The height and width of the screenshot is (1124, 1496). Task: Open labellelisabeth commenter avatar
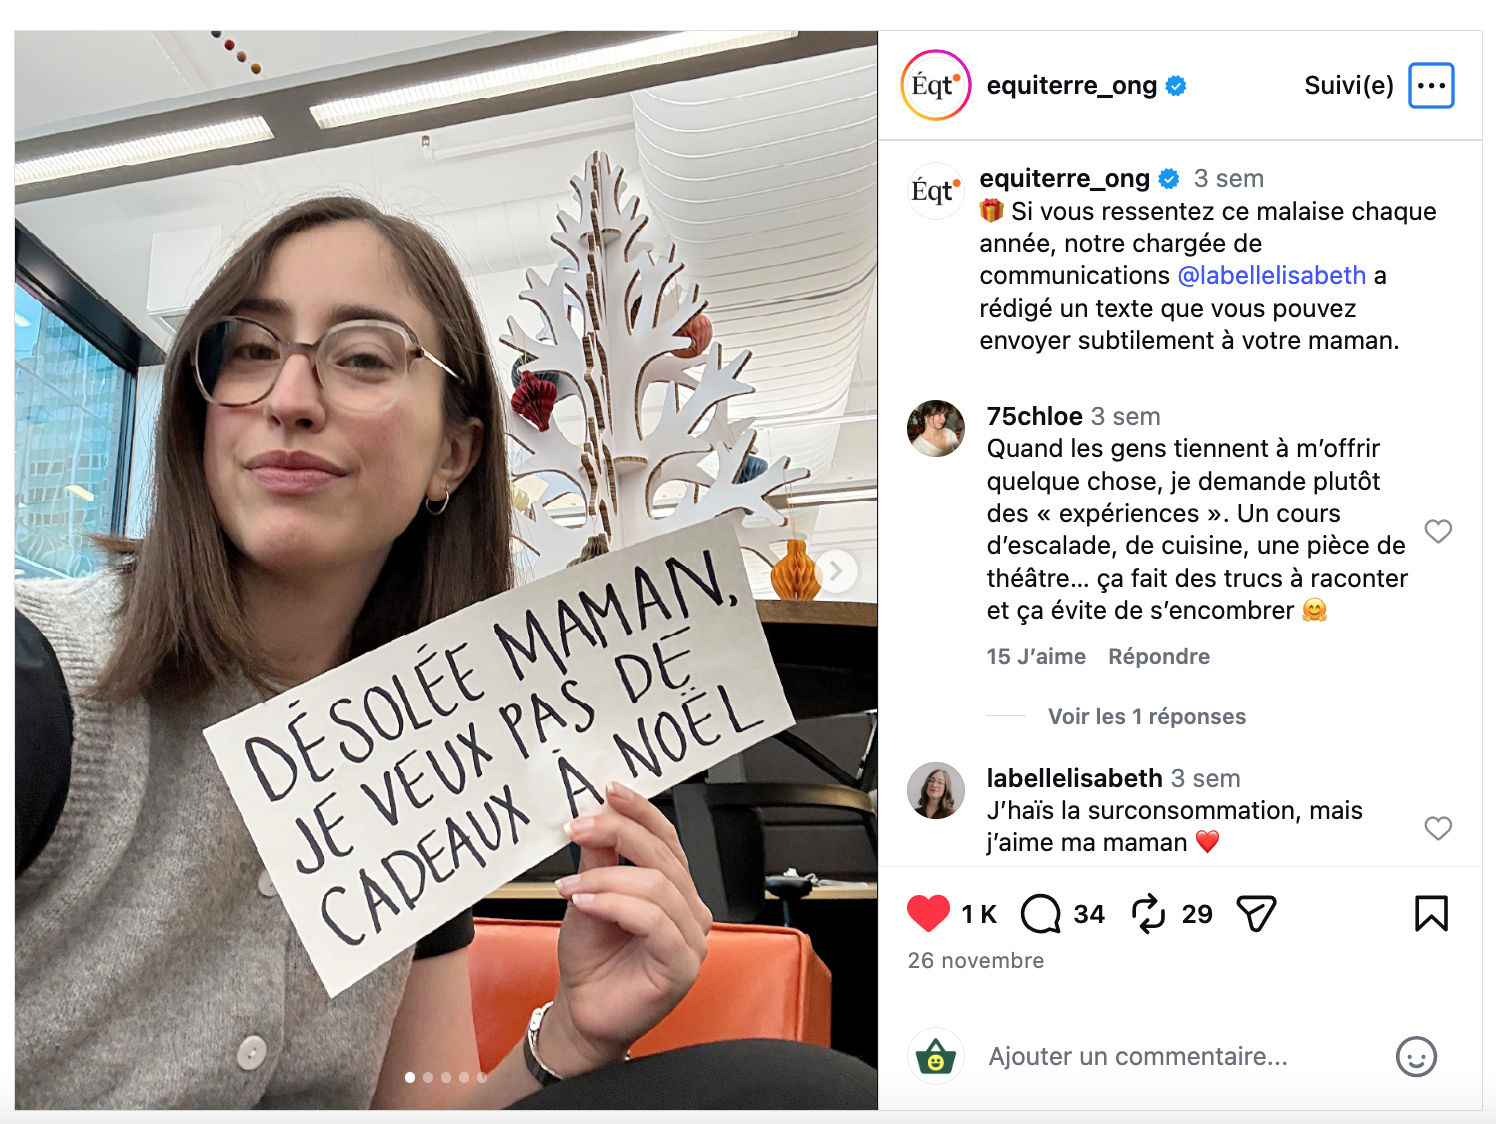936,791
